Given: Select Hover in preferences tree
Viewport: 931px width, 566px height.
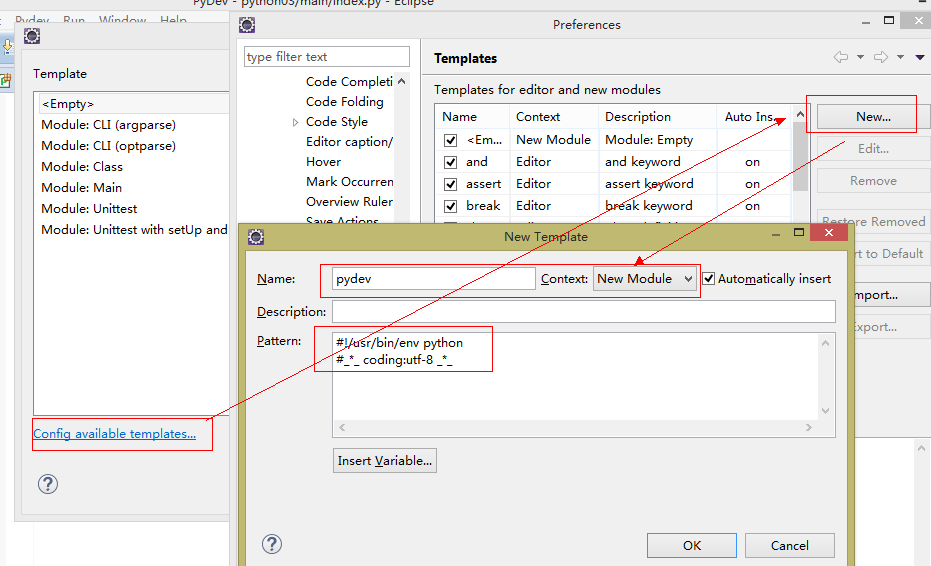Looking at the screenshot, I should pos(324,162).
